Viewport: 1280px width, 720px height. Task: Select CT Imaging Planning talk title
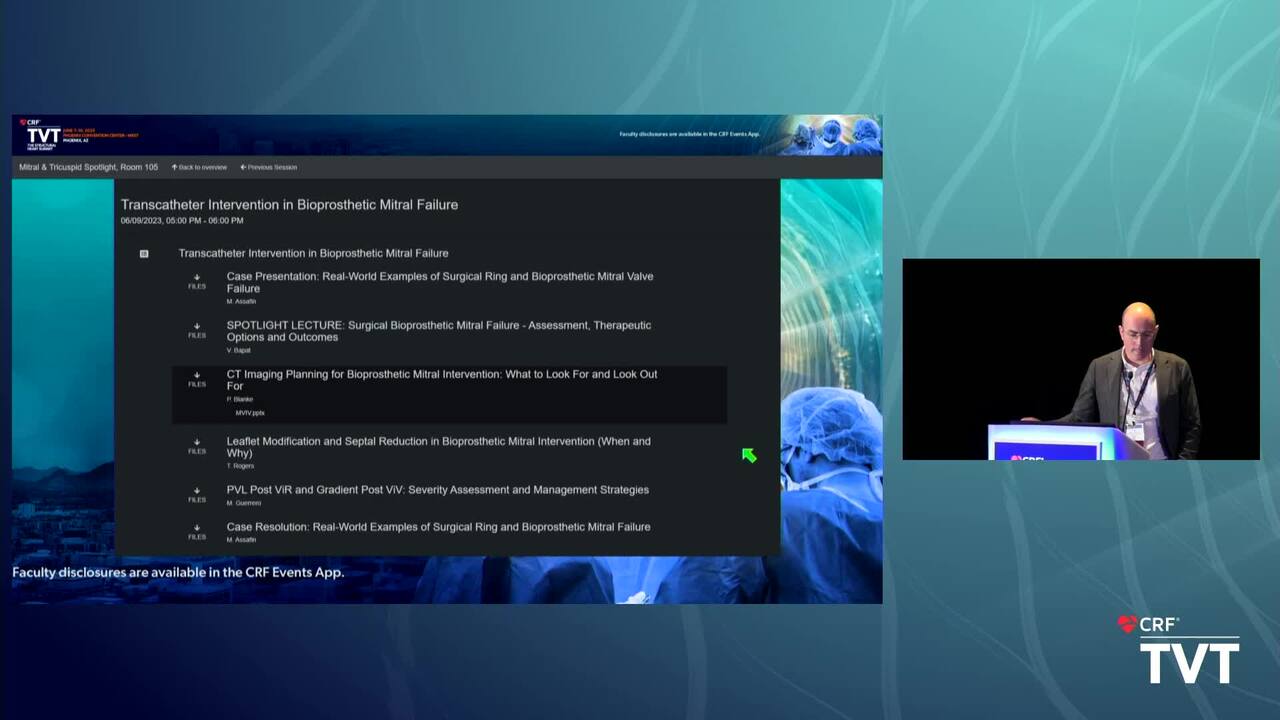click(442, 380)
